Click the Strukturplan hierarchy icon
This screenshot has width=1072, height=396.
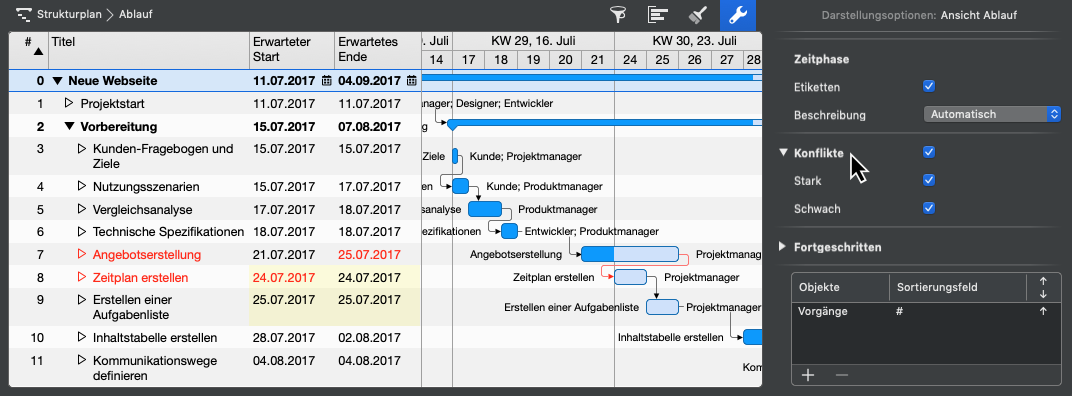pyautogui.click(x=24, y=14)
